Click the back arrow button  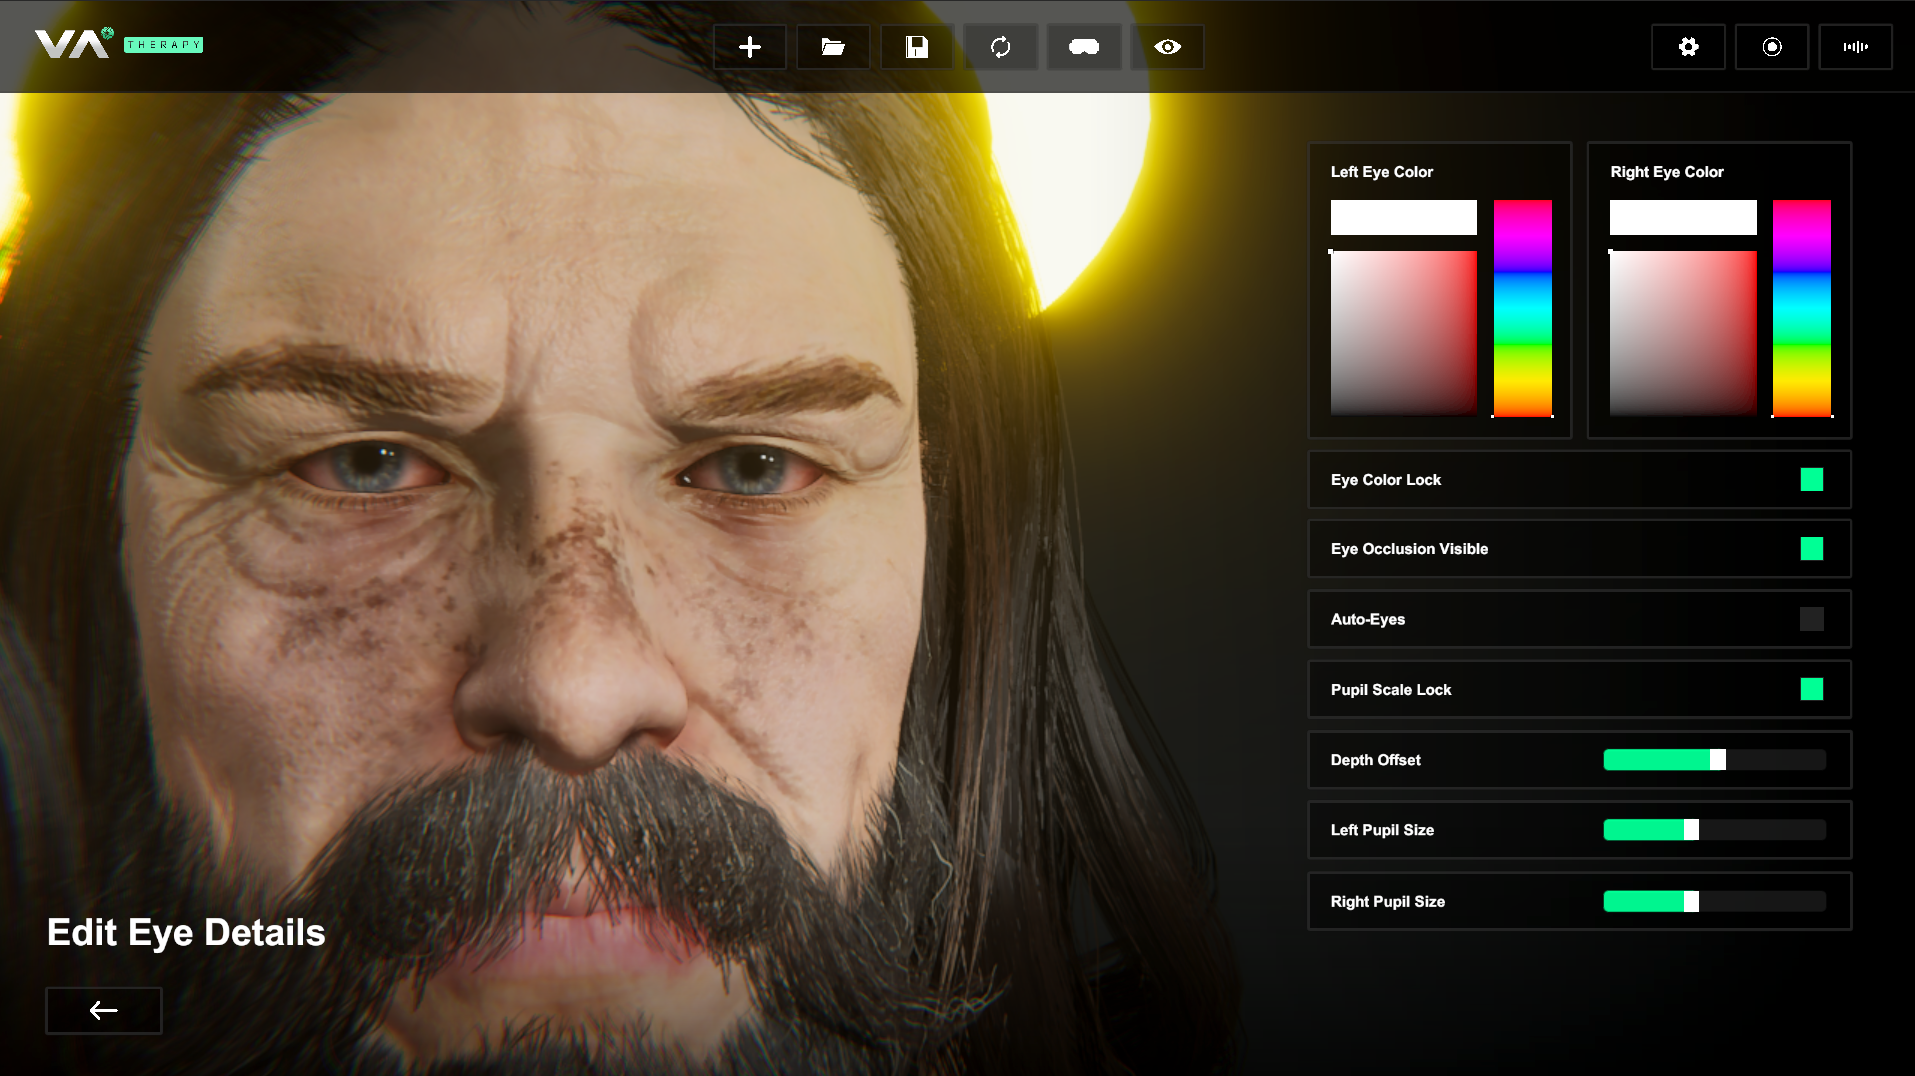tap(104, 1010)
